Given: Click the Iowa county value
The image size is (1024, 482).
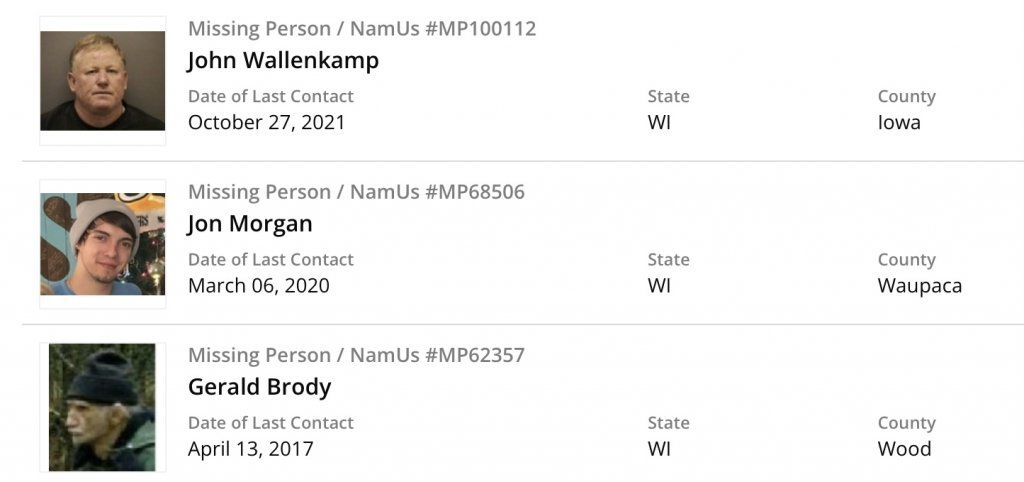Looking at the screenshot, I should 899,123.
